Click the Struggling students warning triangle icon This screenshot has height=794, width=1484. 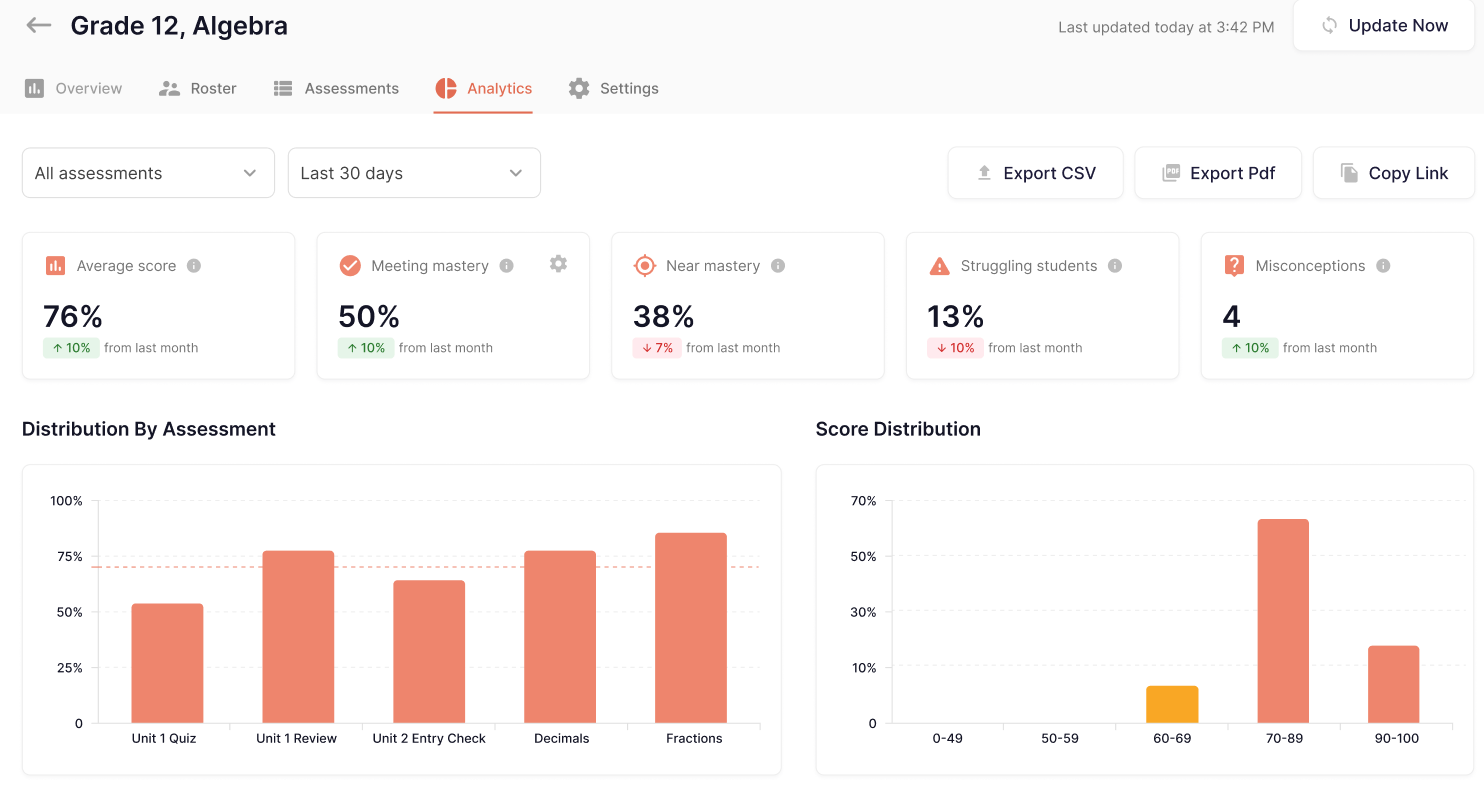click(x=938, y=265)
